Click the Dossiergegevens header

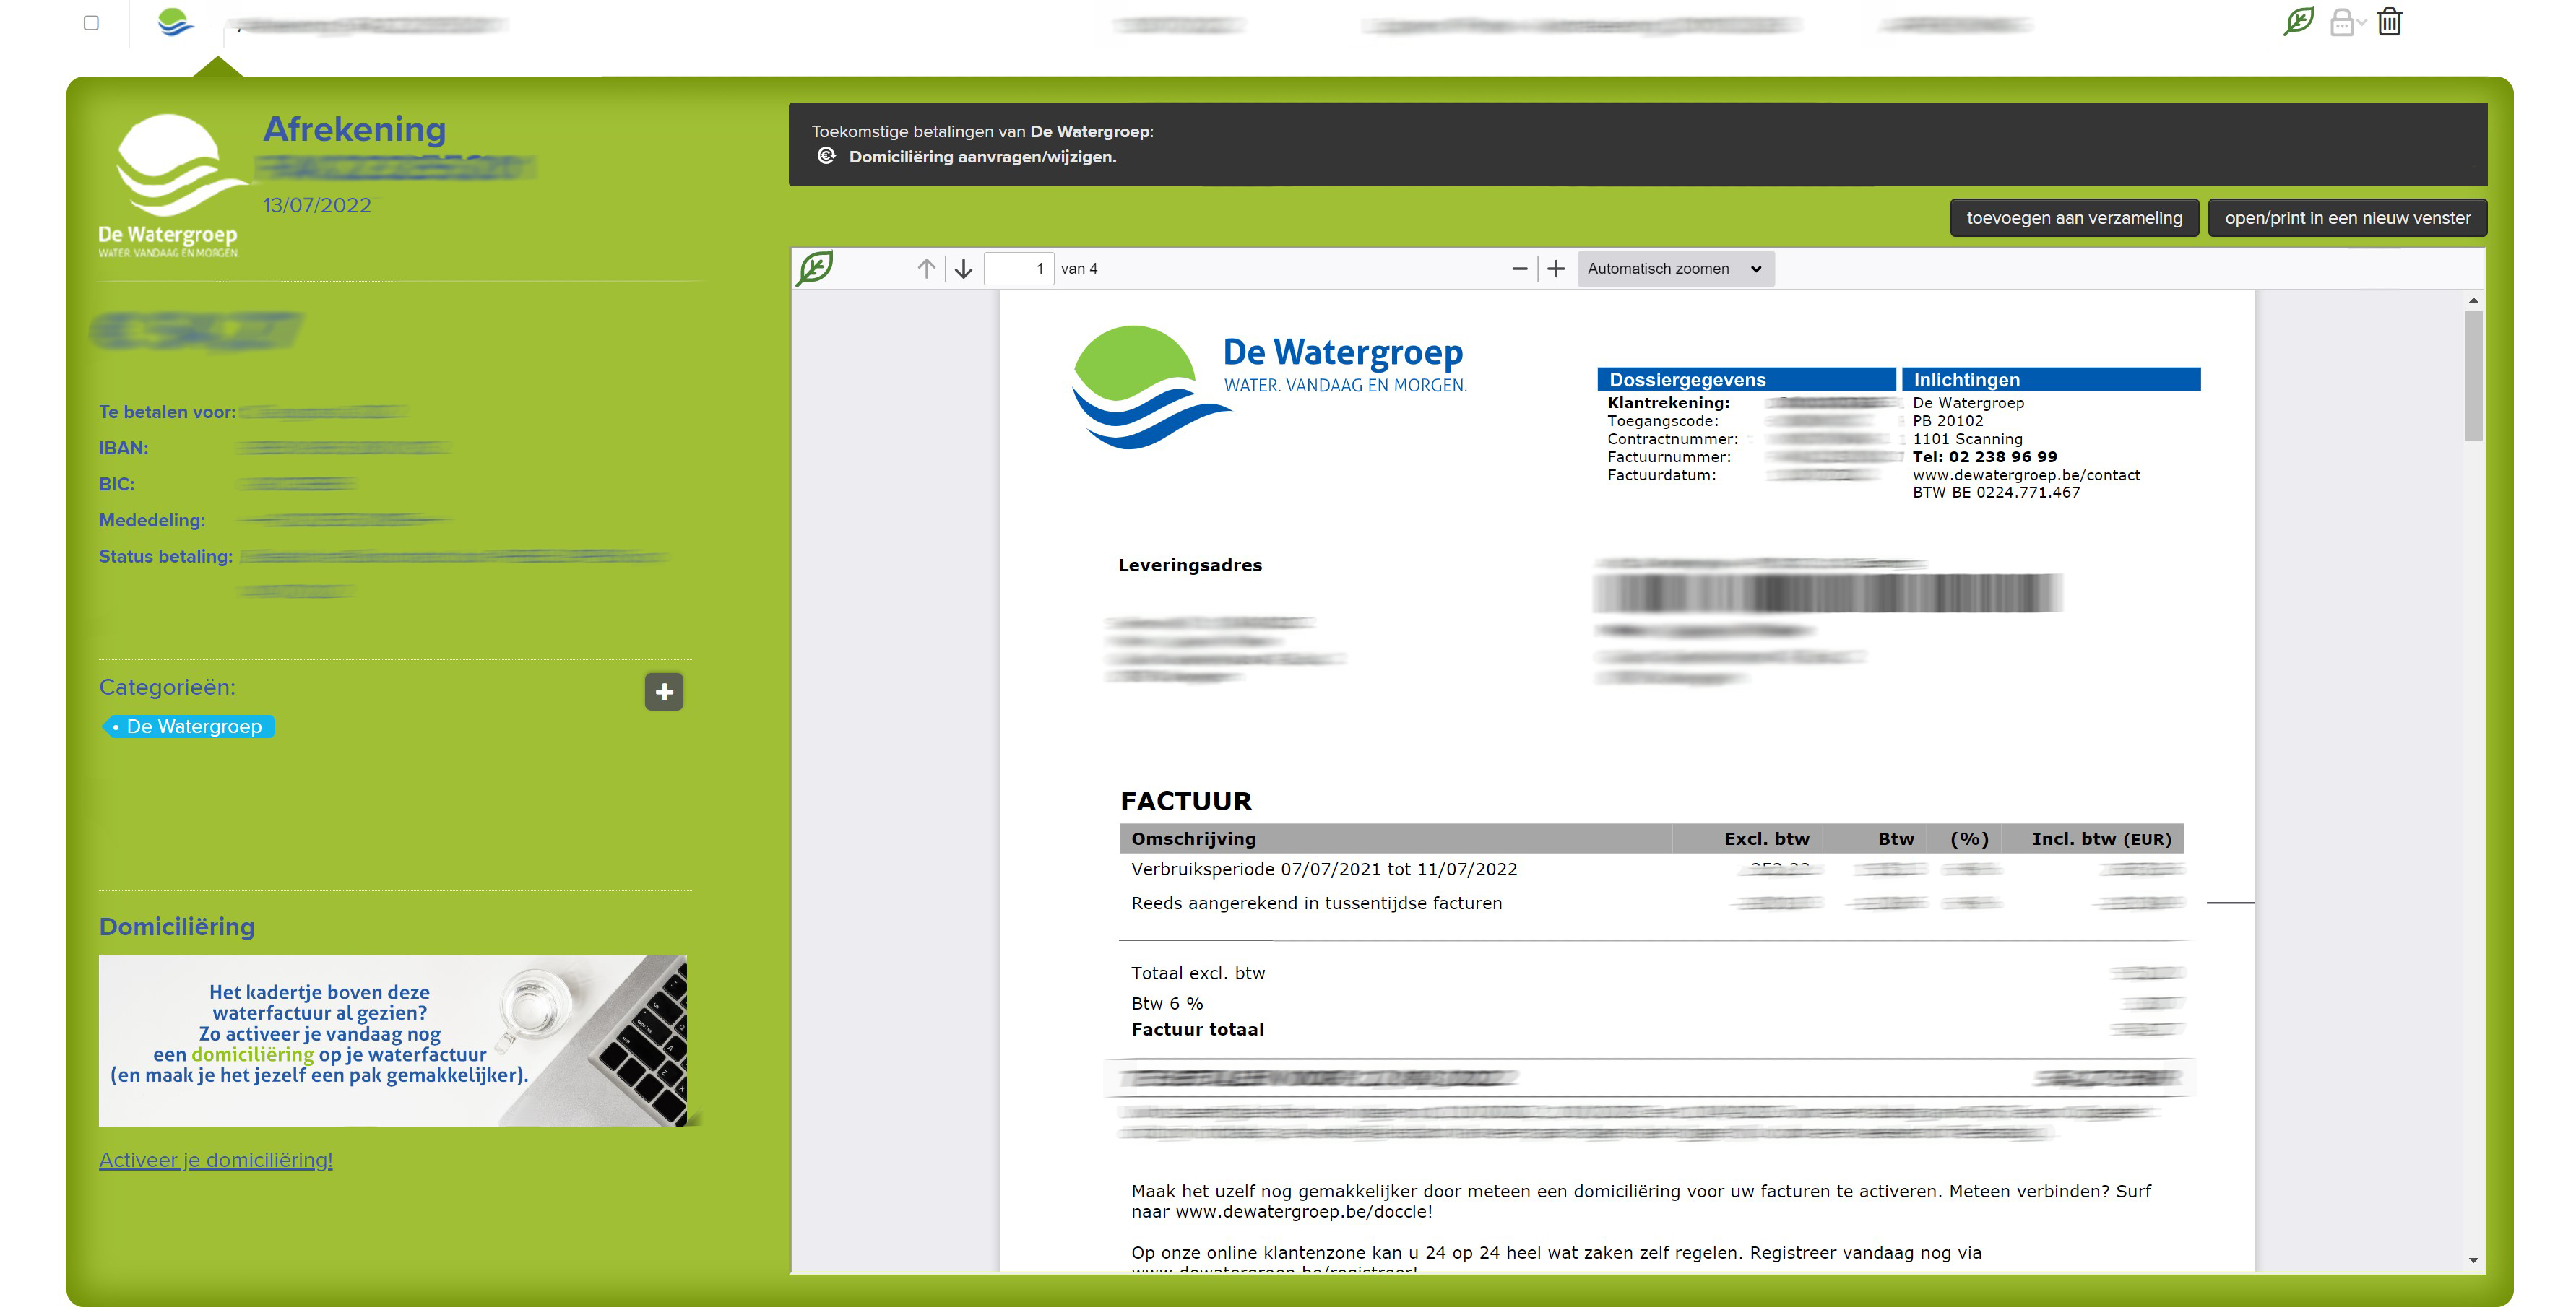coord(1746,380)
